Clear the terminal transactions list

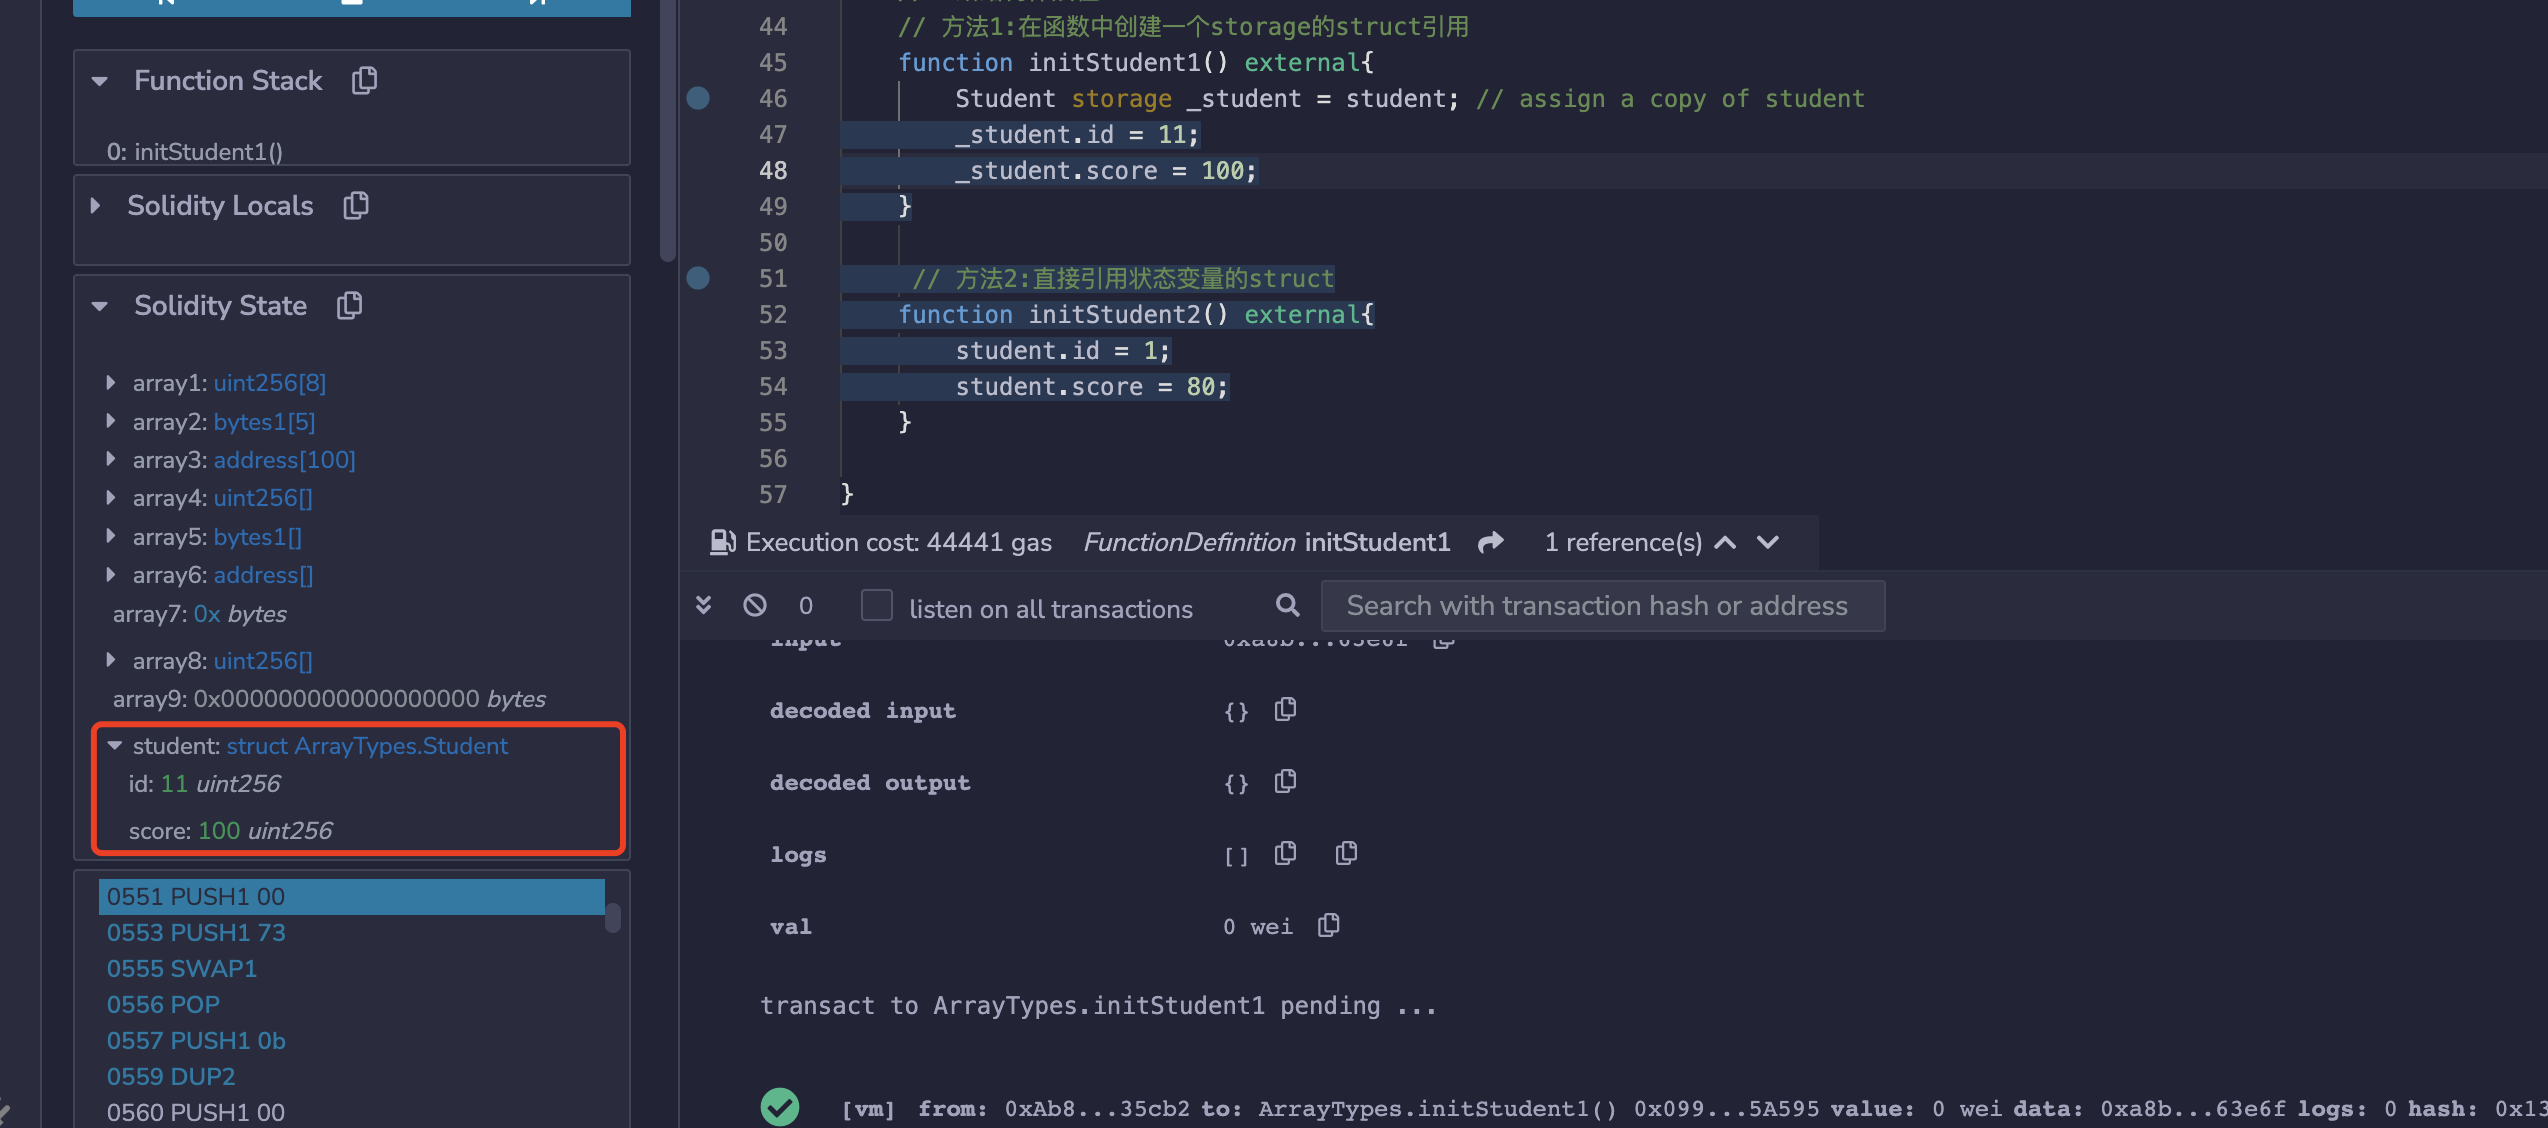click(755, 605)
